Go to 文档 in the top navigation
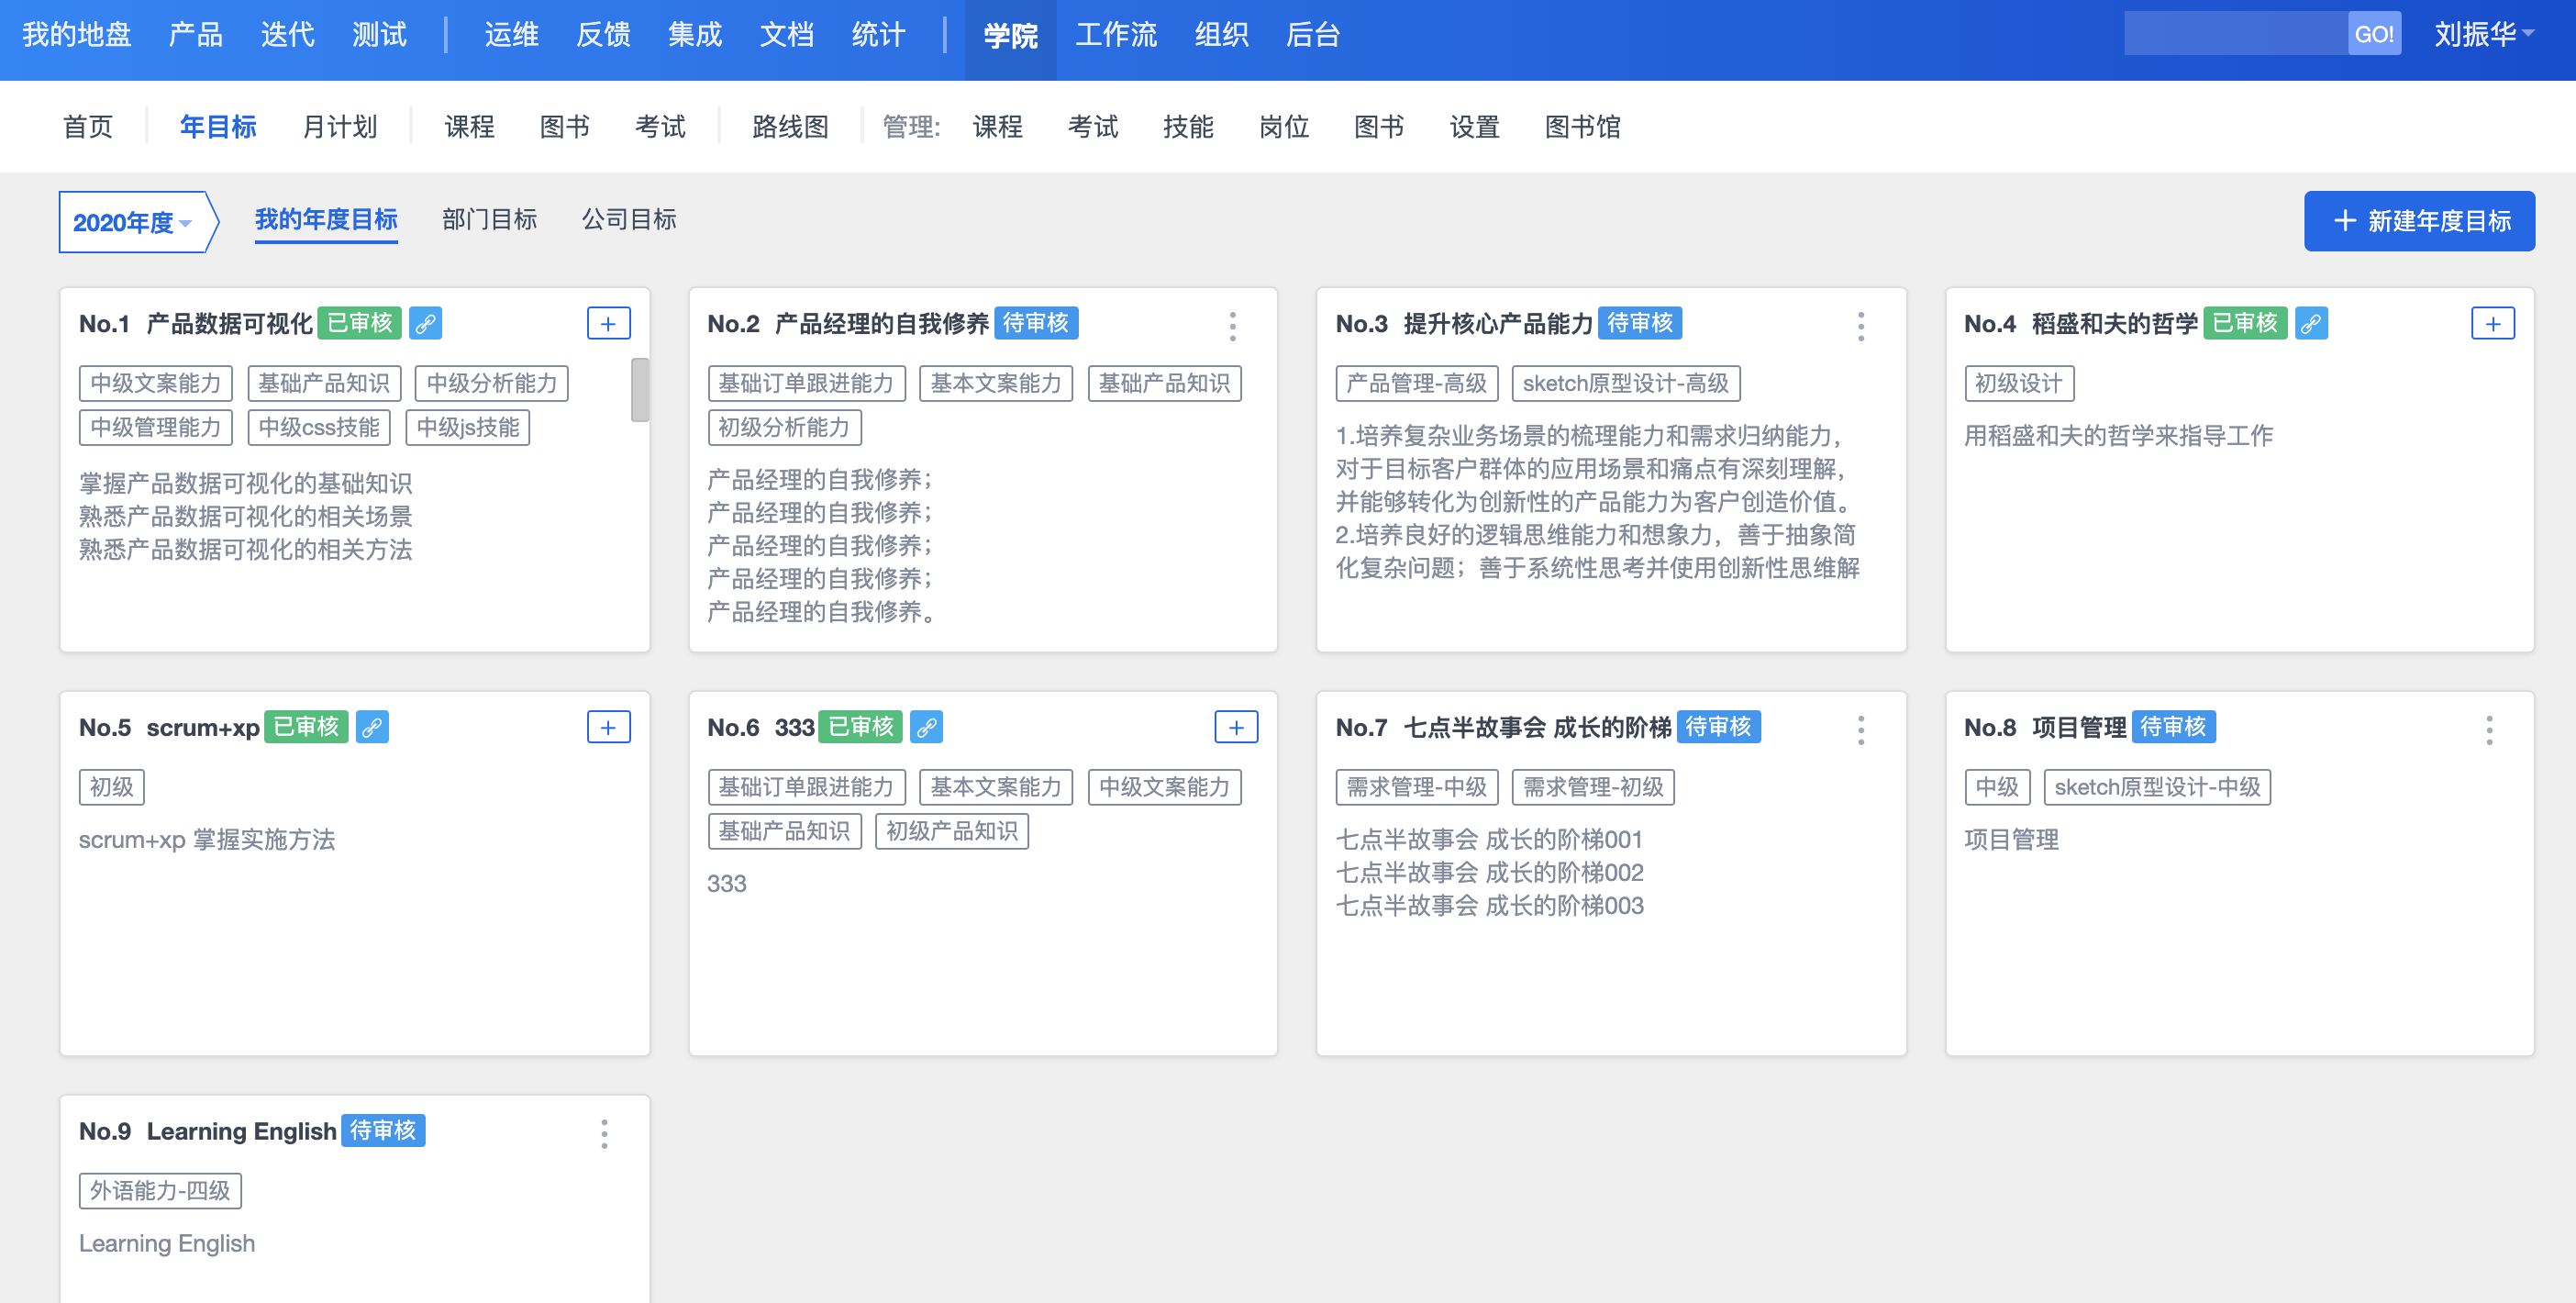The height and width of the screenshot is (1303, 2576). coord(787,35)
